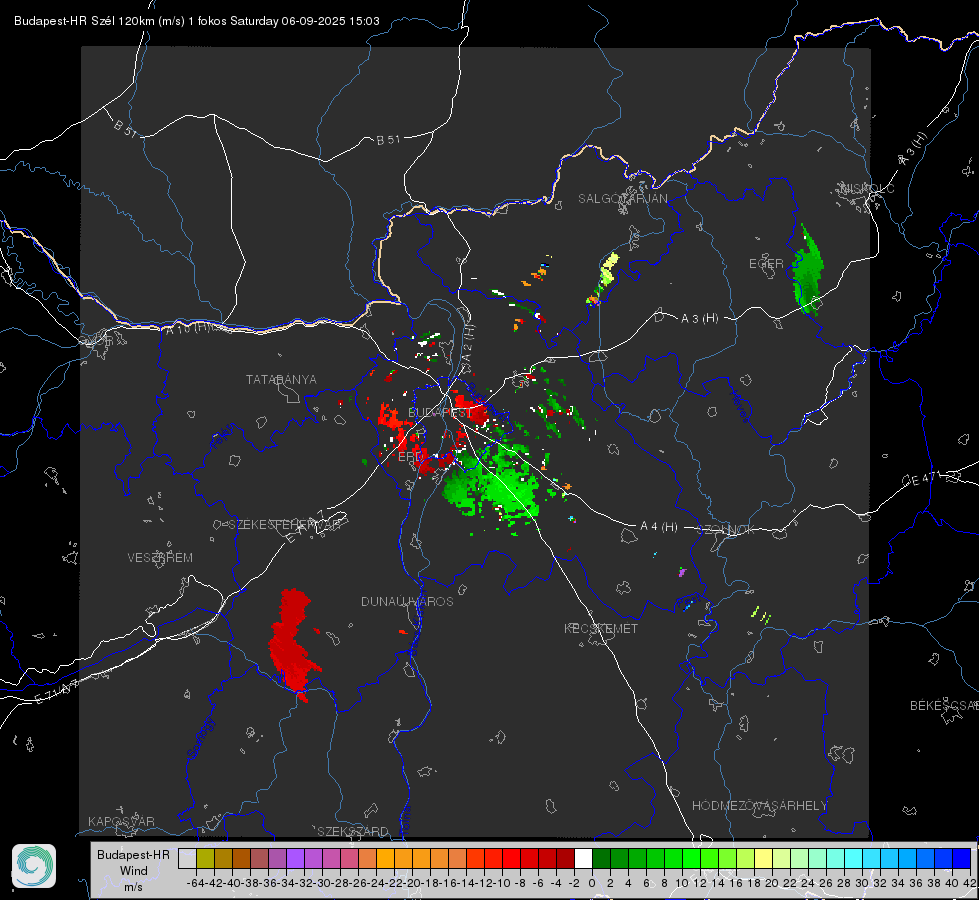This screenshot has height=900, width=979.
Task: Select the yellow swatch between 18 and 20
Action: (764, 858)
